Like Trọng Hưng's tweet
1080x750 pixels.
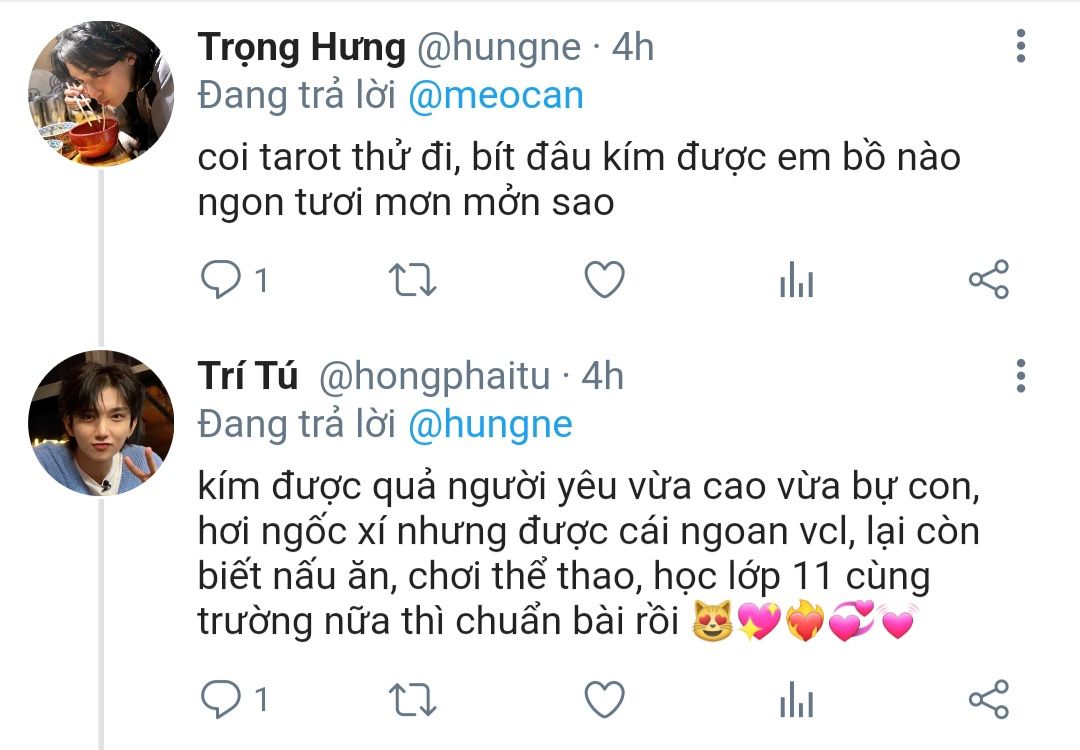click(x=604, y=280)
